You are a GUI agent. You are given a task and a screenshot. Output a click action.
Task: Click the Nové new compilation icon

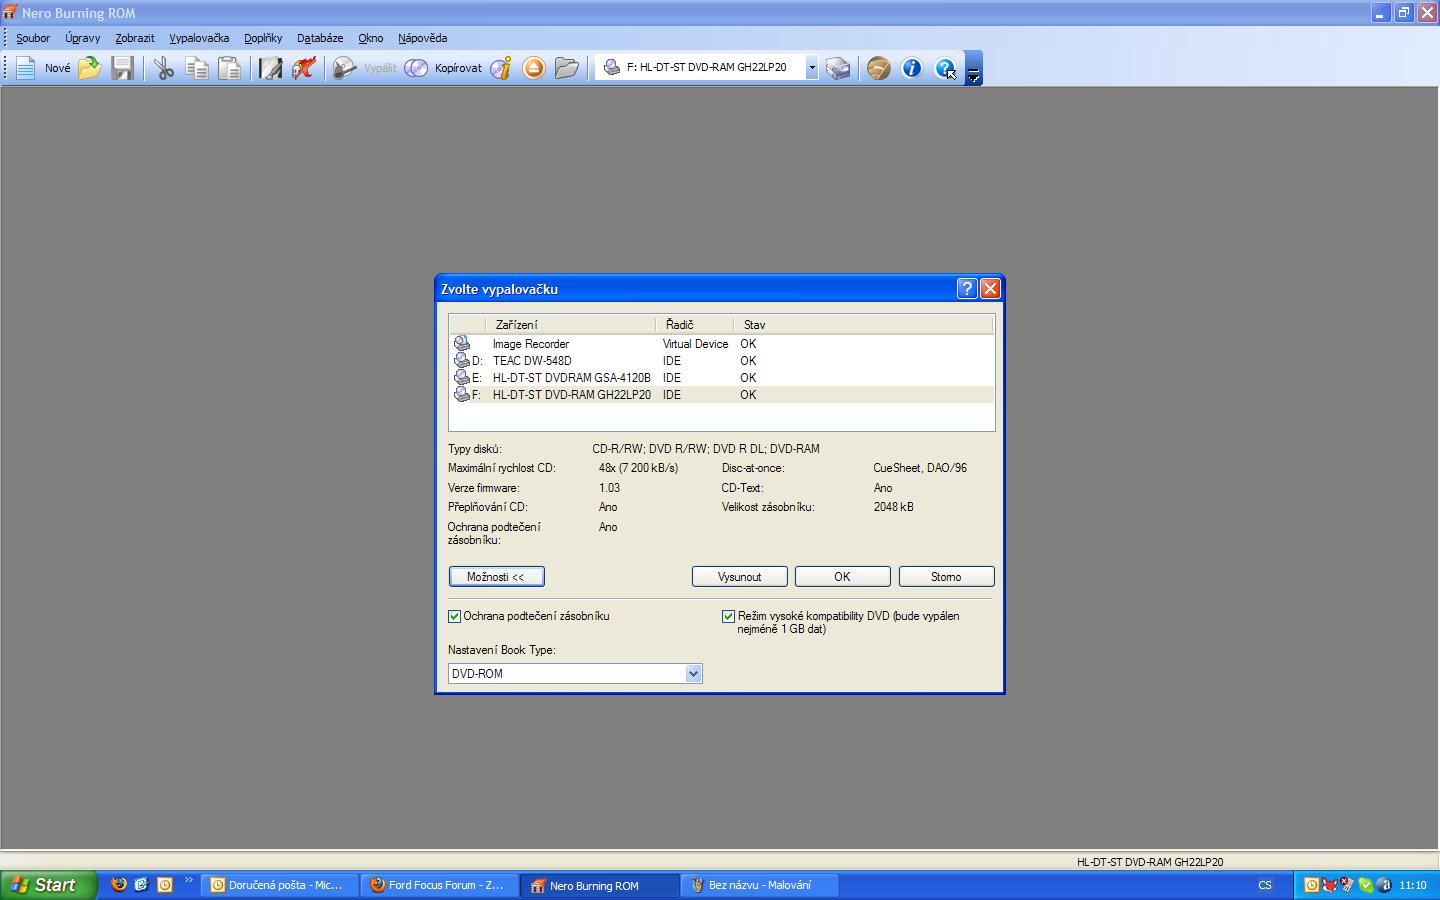(27, 68)
